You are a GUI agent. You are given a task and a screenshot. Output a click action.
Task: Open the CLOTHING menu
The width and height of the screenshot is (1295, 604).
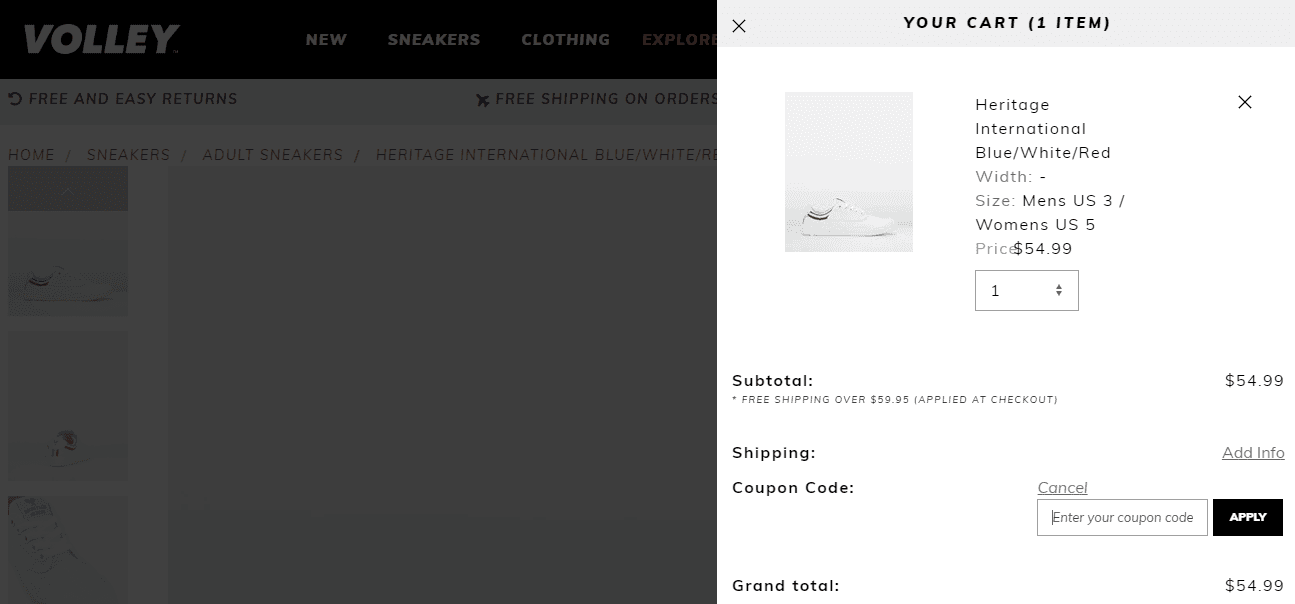click(565, 40)
